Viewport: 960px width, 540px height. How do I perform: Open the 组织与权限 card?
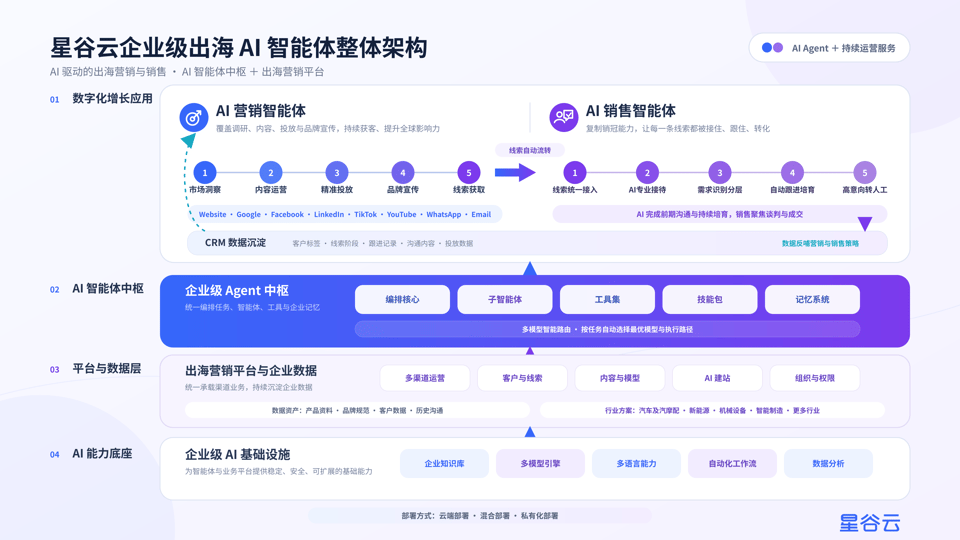815,378
